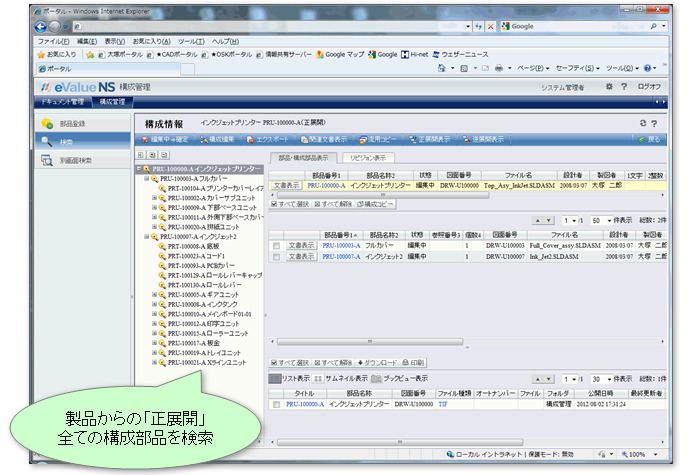This screenshot has height=475, width=700.
Task: Check the インクジェット2 row checkbox
Action: (276, 257)
